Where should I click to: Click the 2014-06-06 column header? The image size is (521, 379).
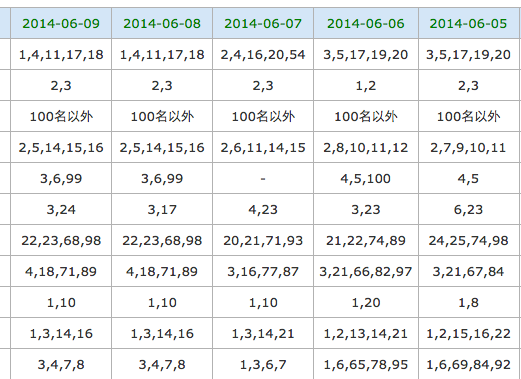point(366,23)
